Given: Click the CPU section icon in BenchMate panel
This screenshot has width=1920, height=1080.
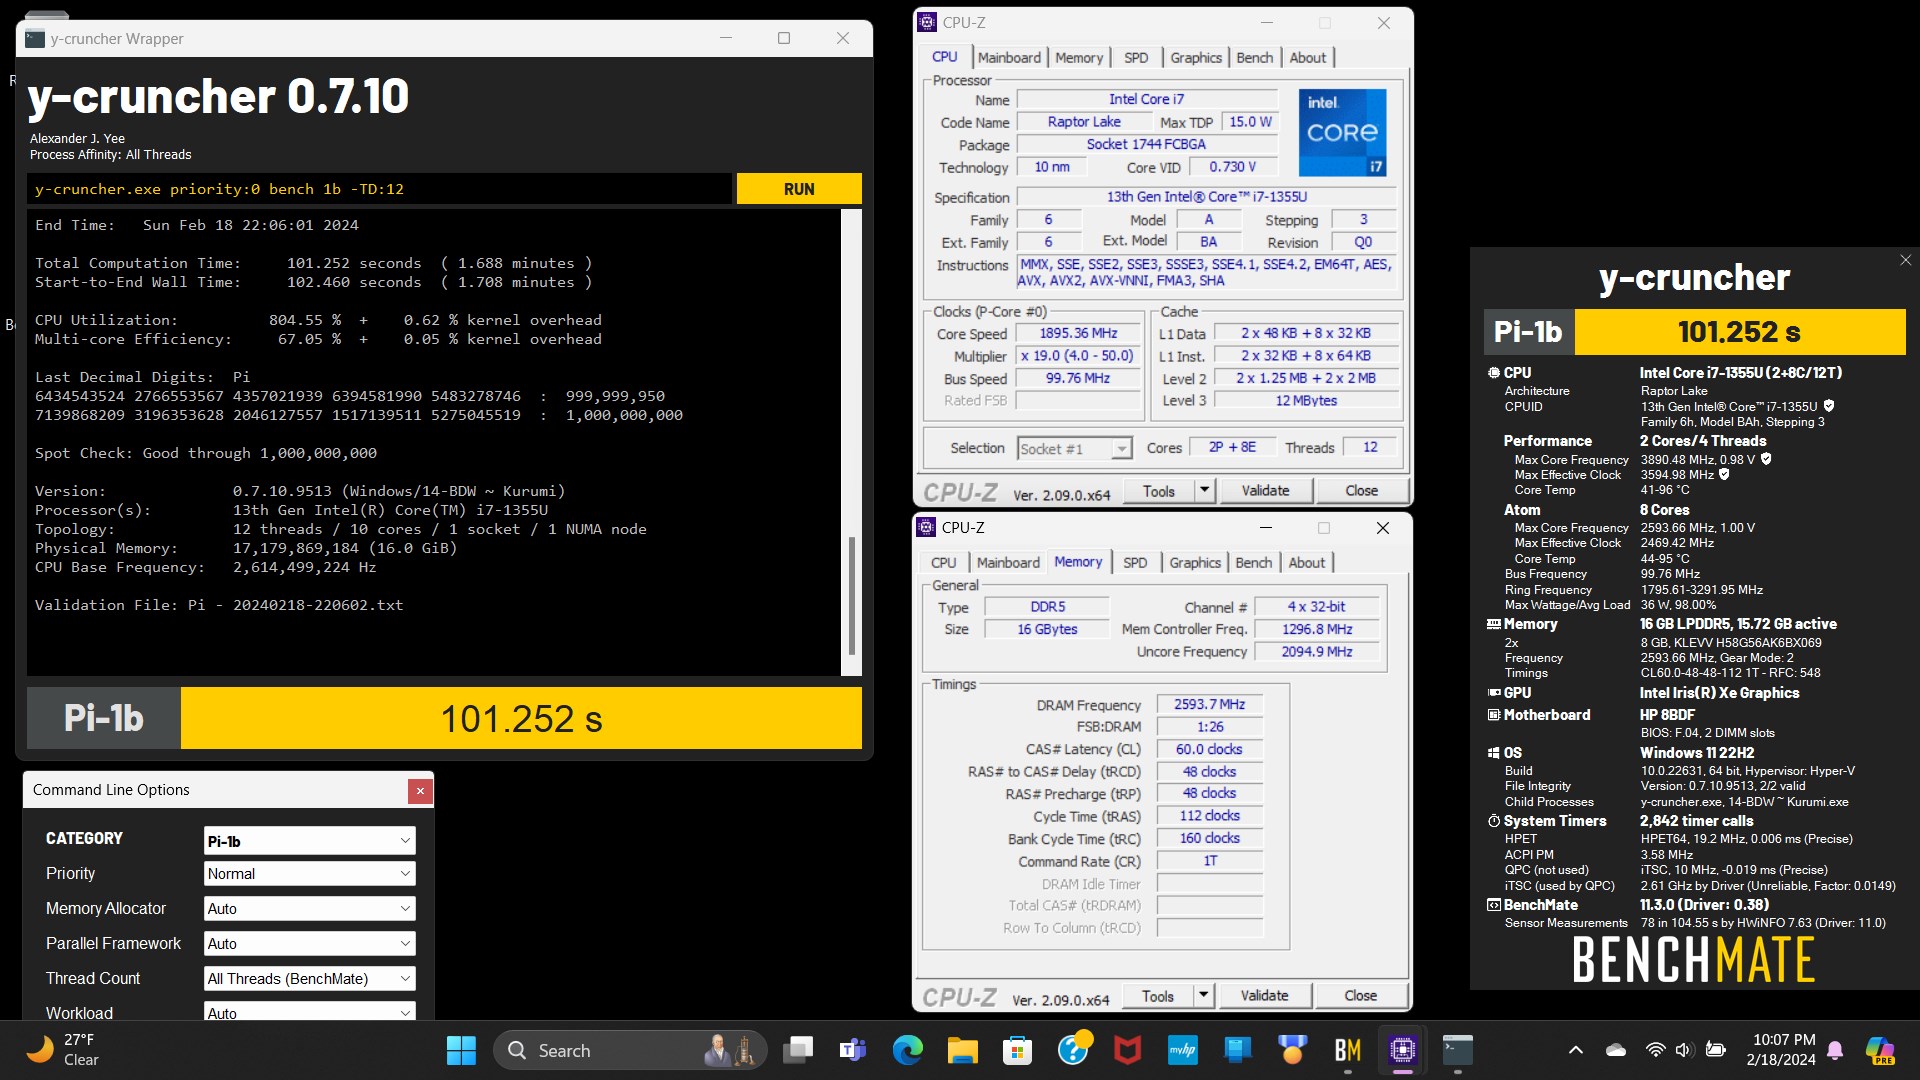Looking at the screenshot, I should click(1494, 373).
